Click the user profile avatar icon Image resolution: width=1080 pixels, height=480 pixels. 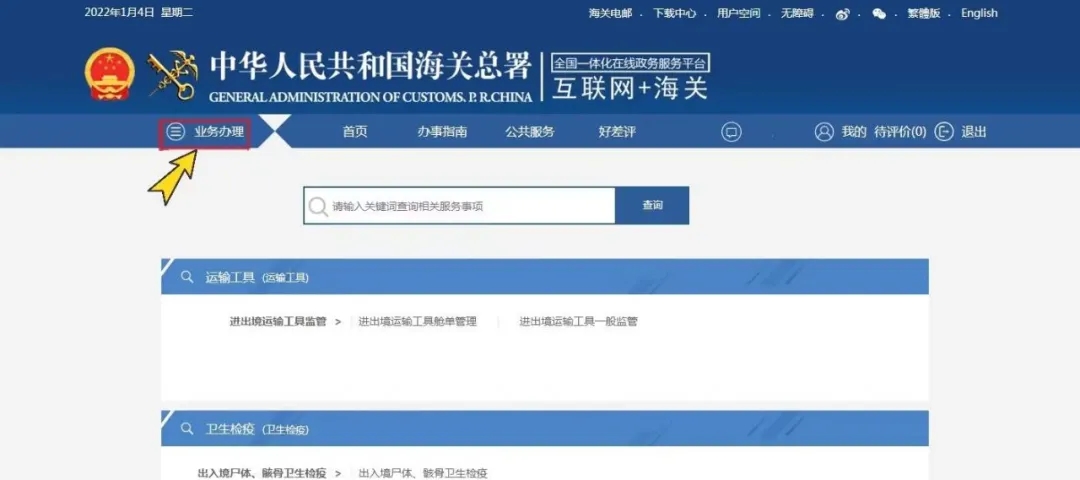824,132
